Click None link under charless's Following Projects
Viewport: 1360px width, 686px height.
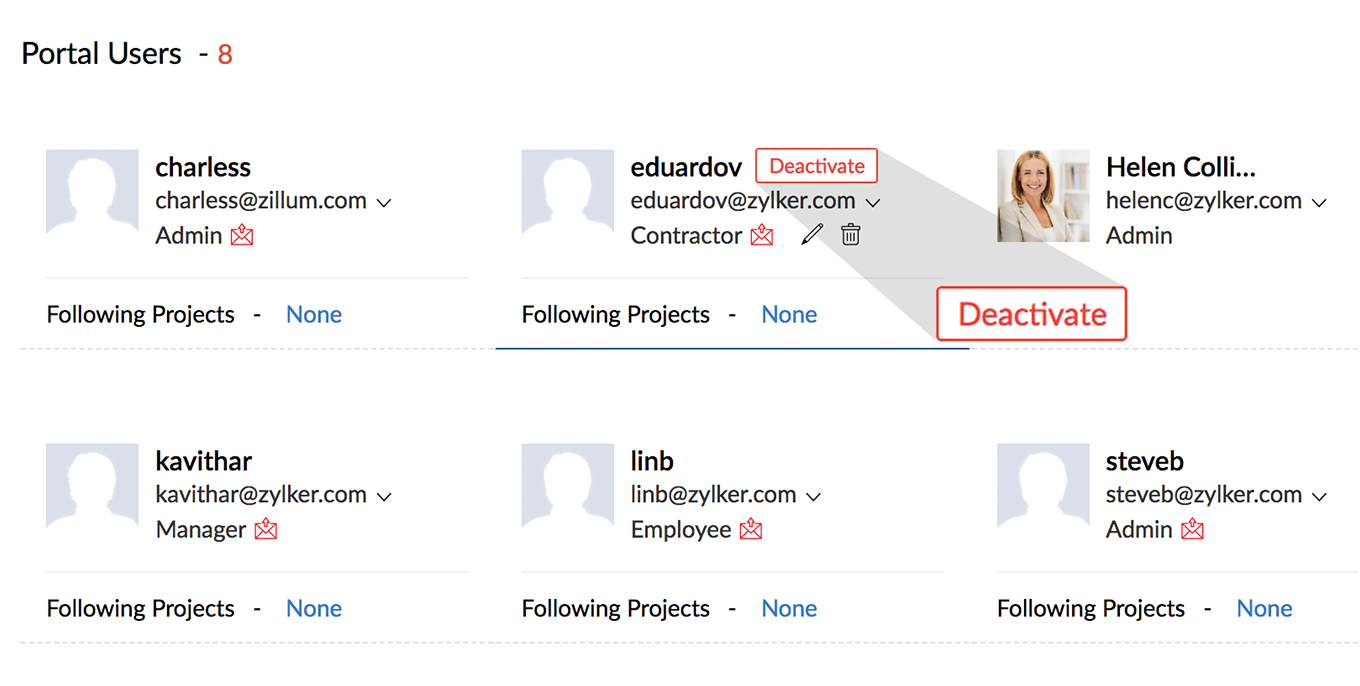pos(314,315)
